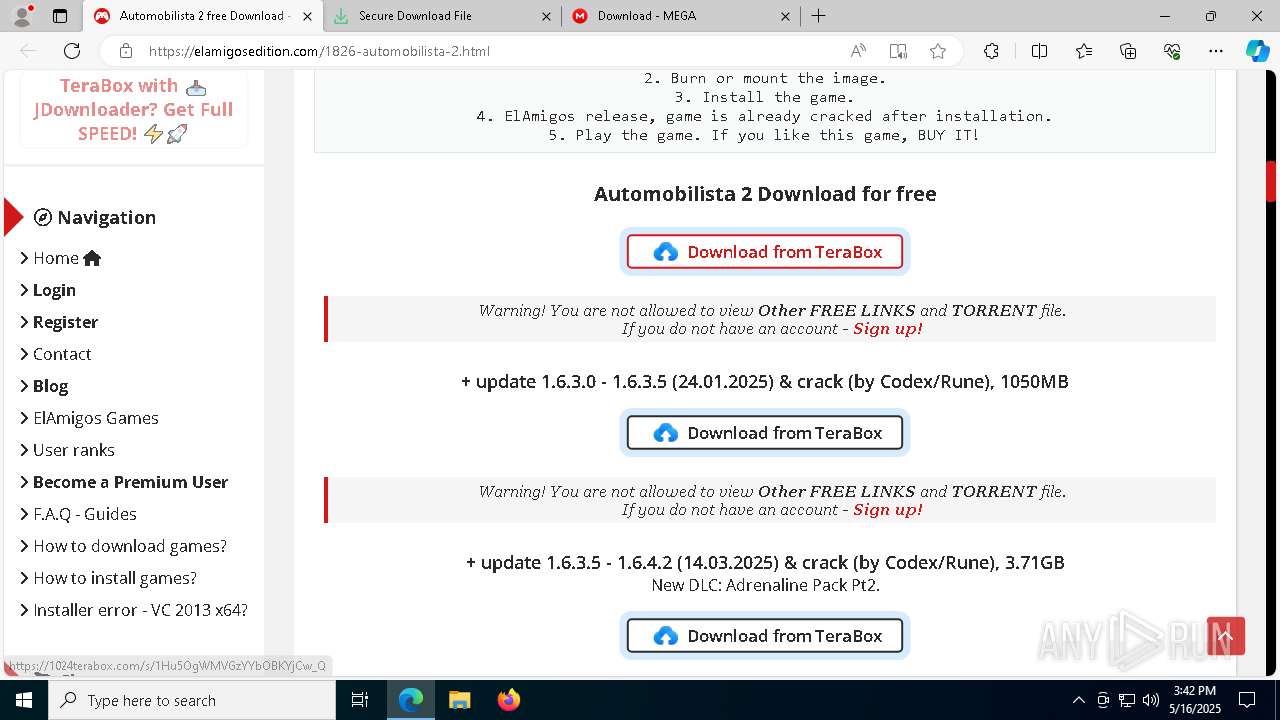This screenshot has height=720, width=1280.
Task: Open the volume control in system tray
Action: pos(1151,700)
